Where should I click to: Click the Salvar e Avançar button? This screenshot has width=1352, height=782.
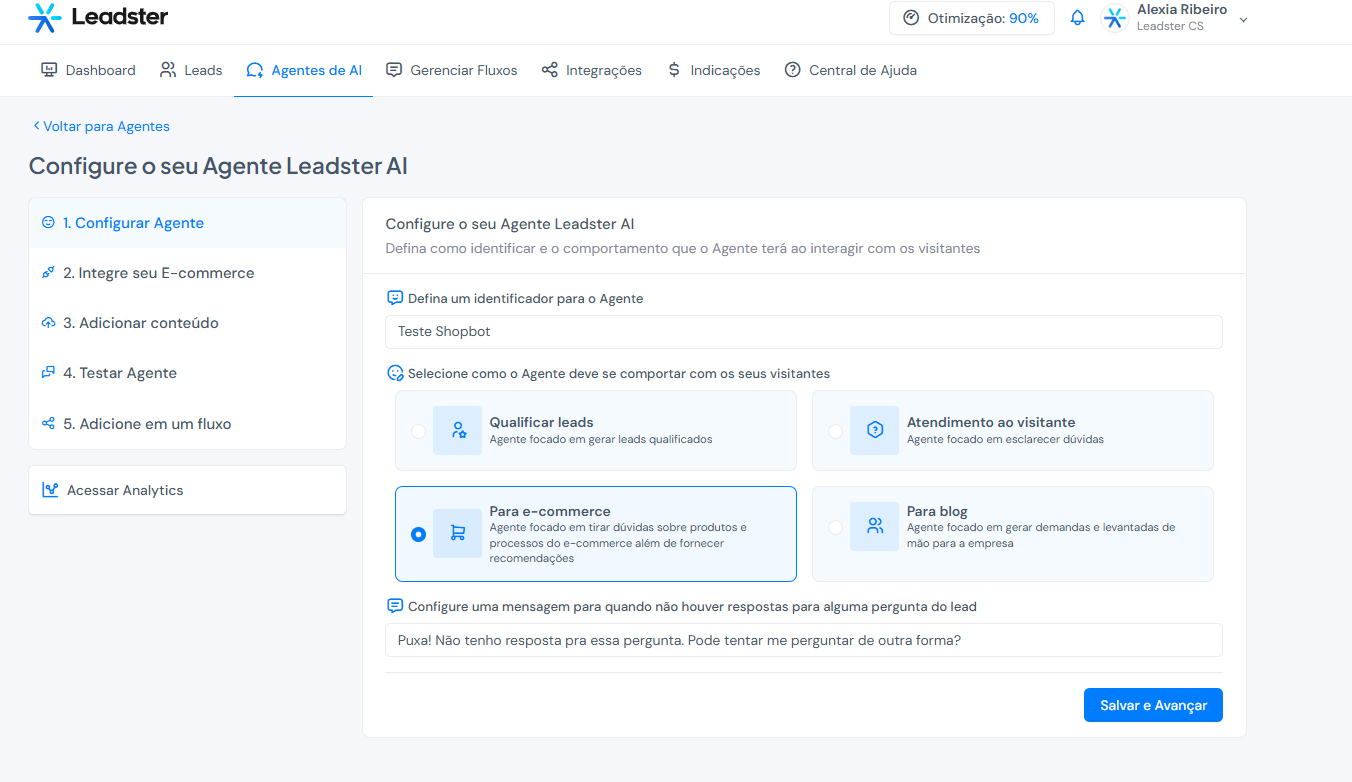point(1153,705)
